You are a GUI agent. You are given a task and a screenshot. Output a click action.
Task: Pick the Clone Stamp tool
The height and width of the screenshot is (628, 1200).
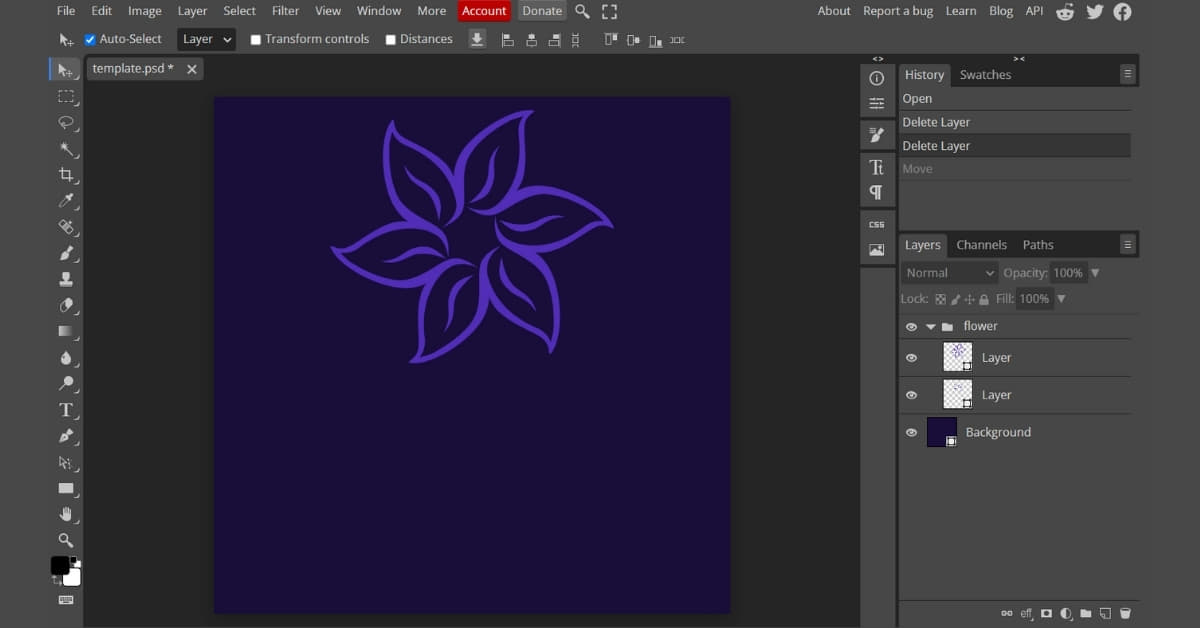(x=65, y=279)
